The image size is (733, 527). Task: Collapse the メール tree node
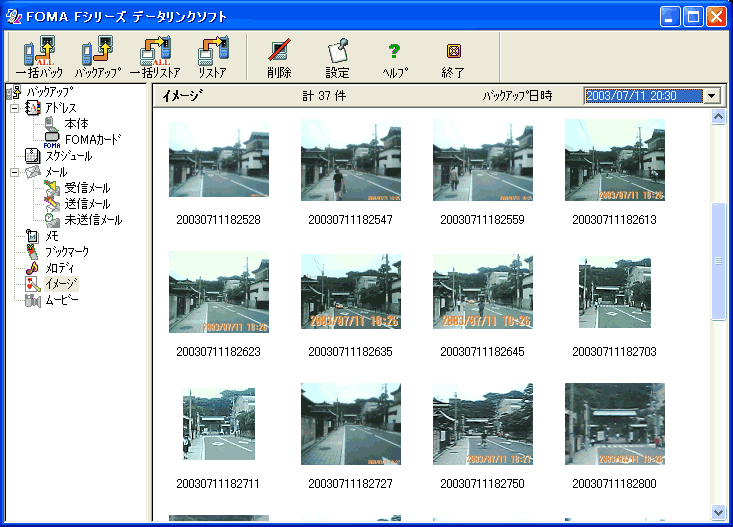[x=15, y=172]
